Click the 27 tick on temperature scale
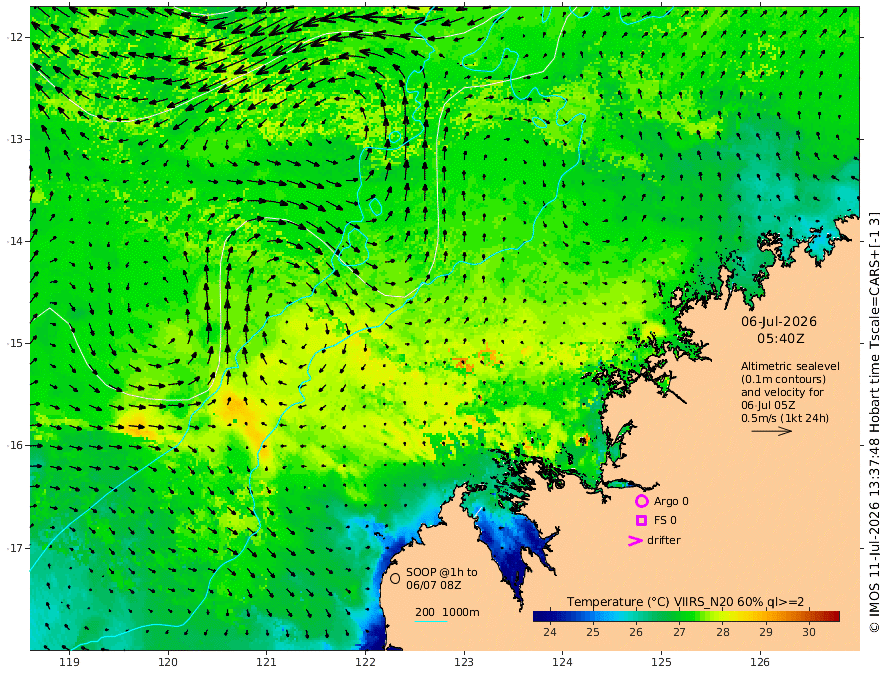This screenshot has height=680, width=880. click(679, 632)
